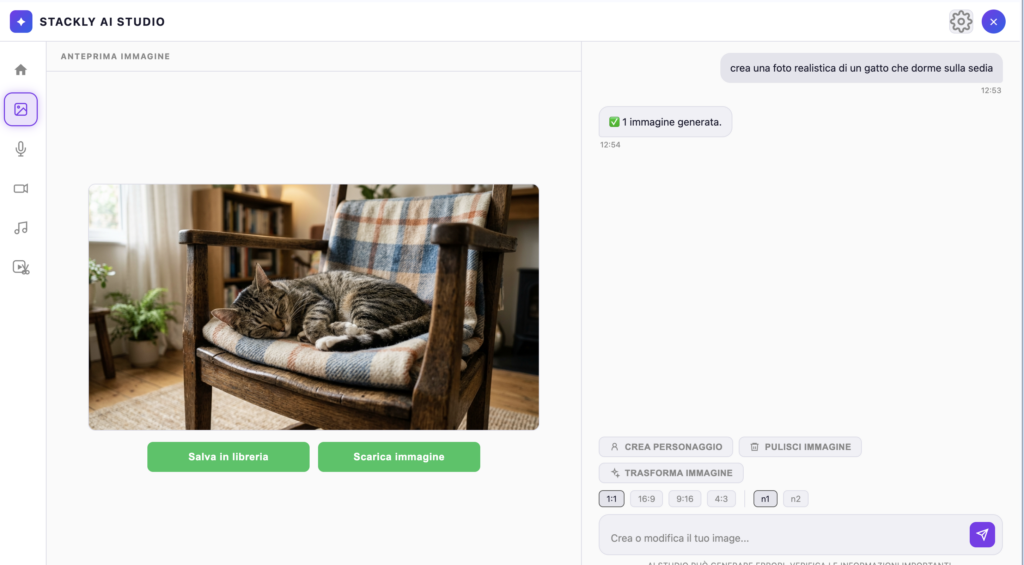The height and width of the screenshot is (565, 1024).
Task: Click Salva in libreria button
Action: [228, 457]
